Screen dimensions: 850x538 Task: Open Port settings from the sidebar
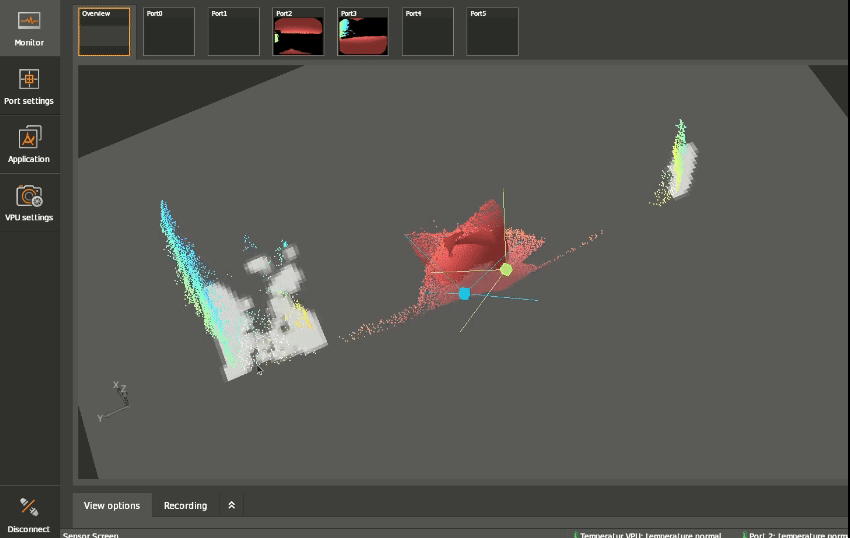[29, 86]
